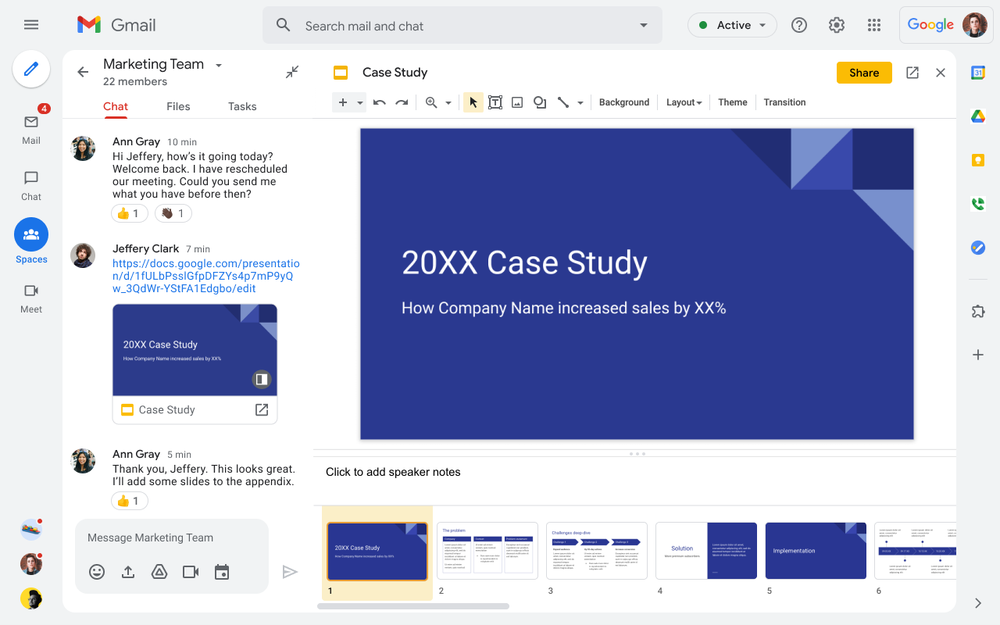Screen dimensions: 1000x625
Task: Click the video meeting icon in message box
Action: [x=190, y=572]
